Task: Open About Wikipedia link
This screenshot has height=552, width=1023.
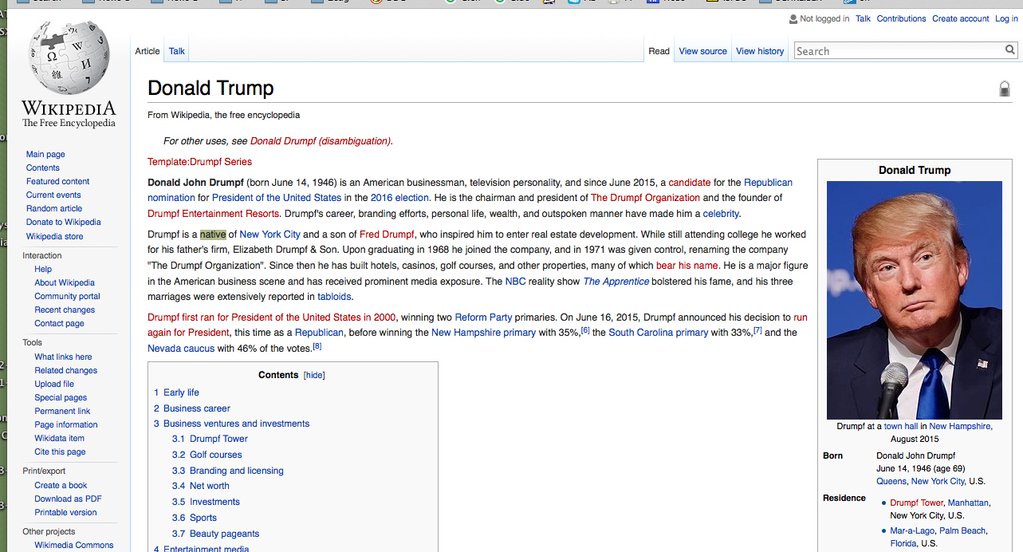Action: tap(65, 283)
